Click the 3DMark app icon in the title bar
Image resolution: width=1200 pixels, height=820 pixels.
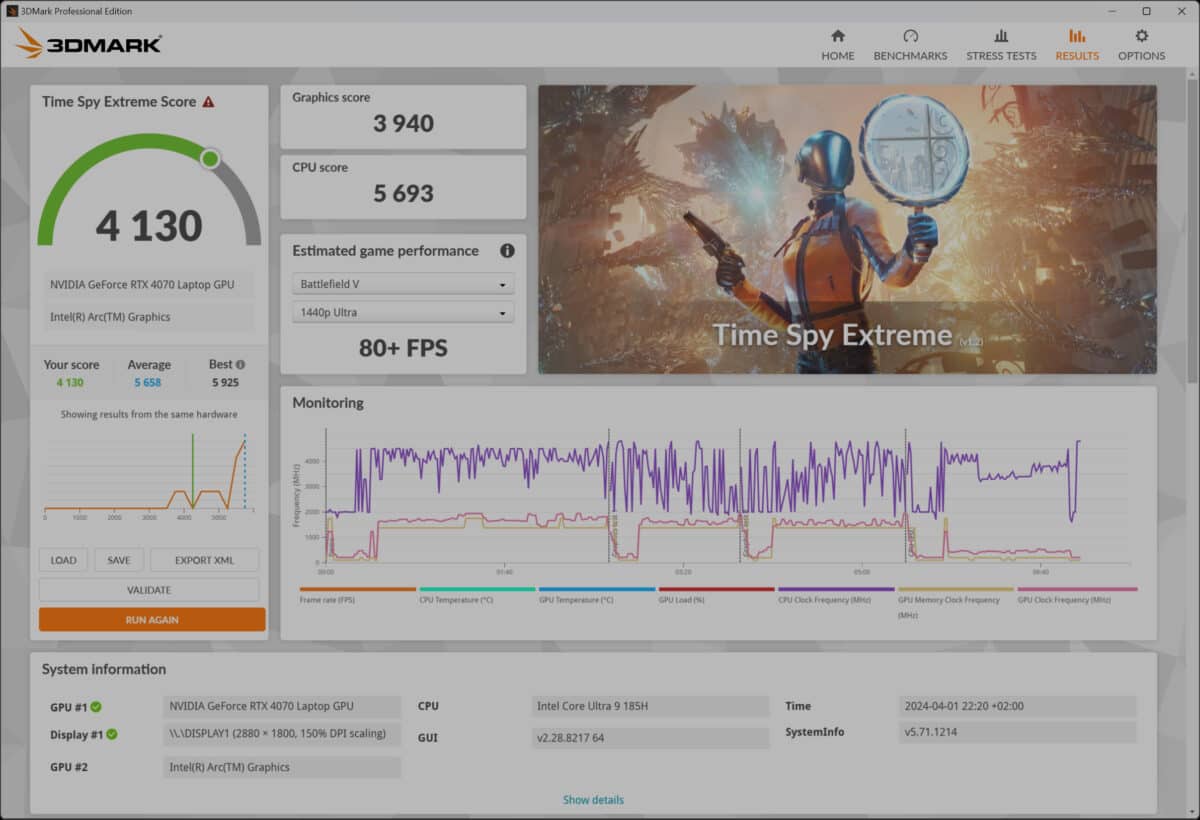point(10,11)
